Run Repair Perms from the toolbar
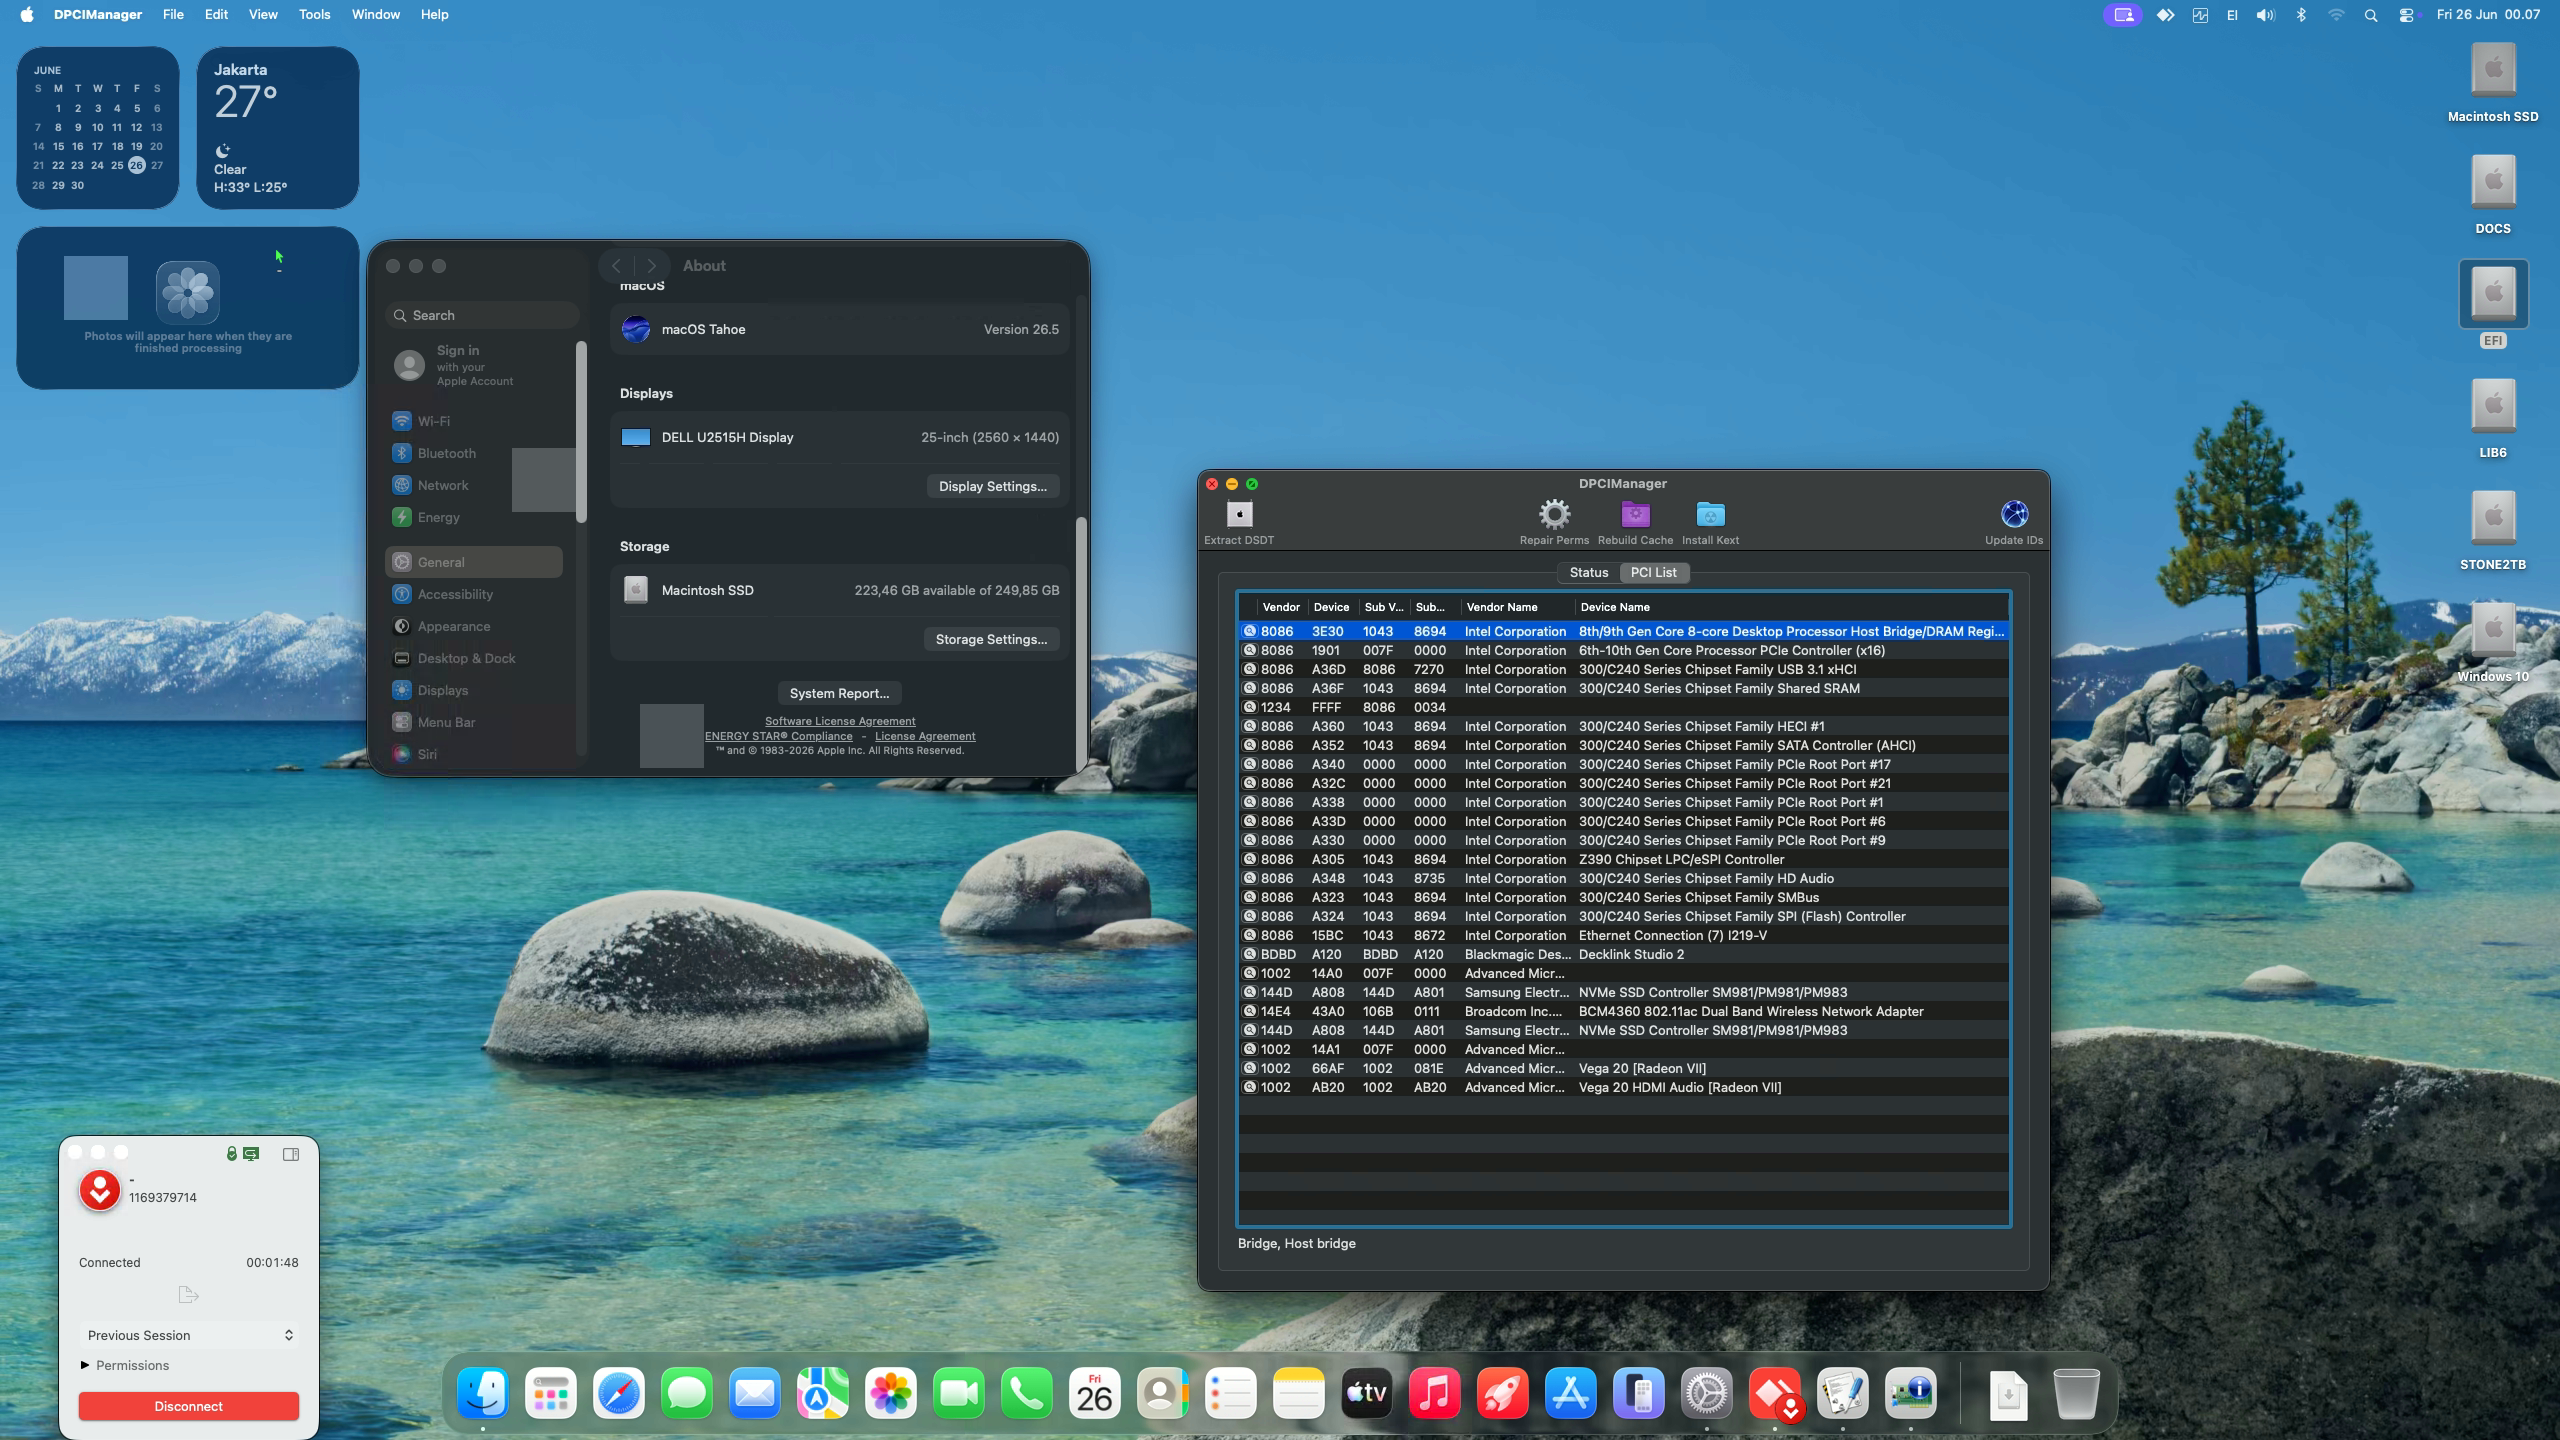Screen dimensions: 2560x1440 click(x=1554, y=514)
